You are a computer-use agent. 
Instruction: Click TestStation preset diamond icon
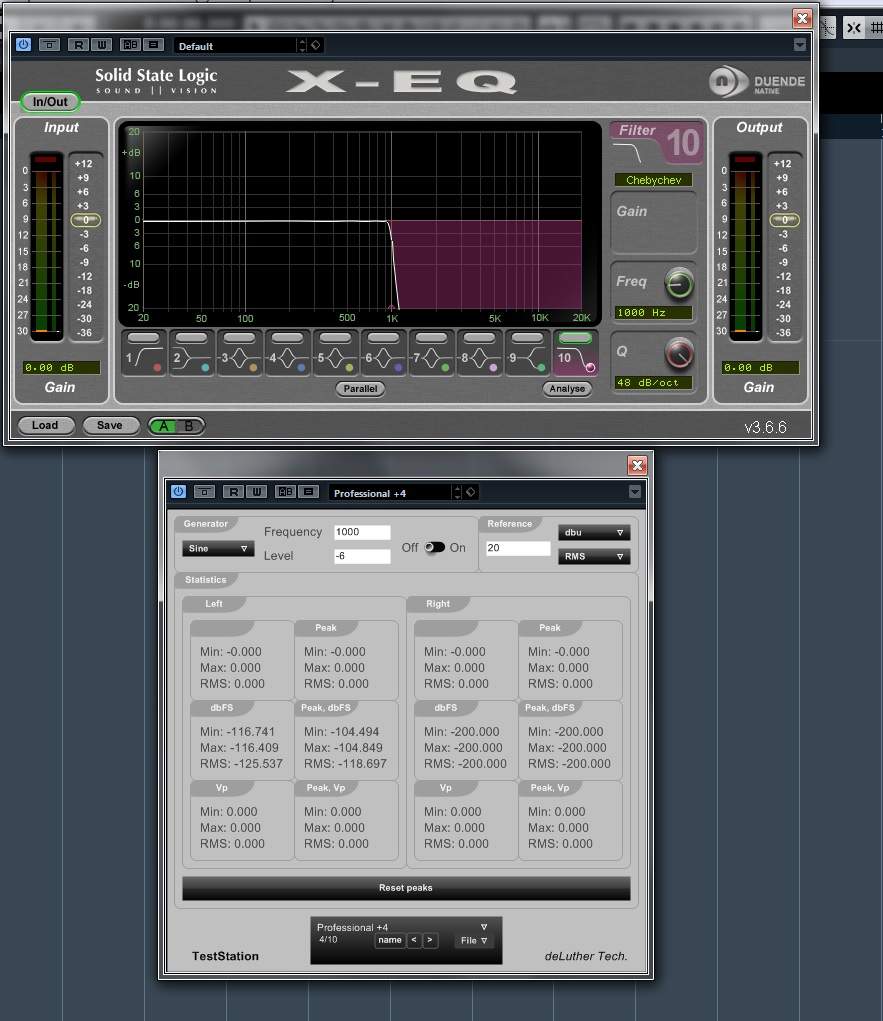(471, 492)
